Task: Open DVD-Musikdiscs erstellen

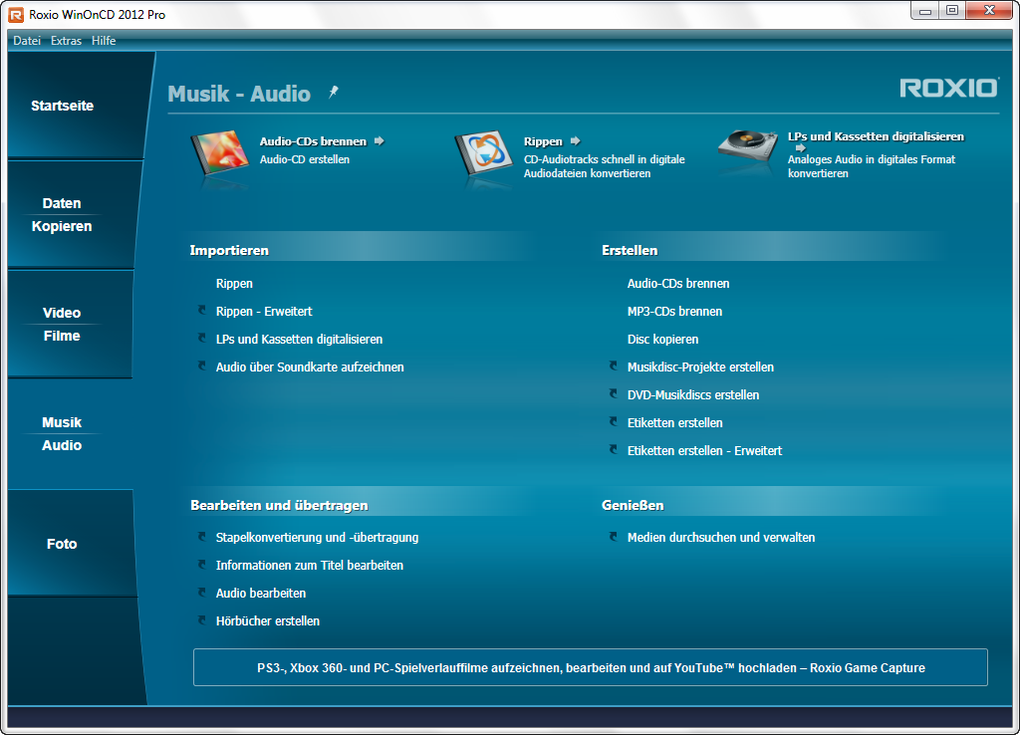Action: [x=693, y=395]
